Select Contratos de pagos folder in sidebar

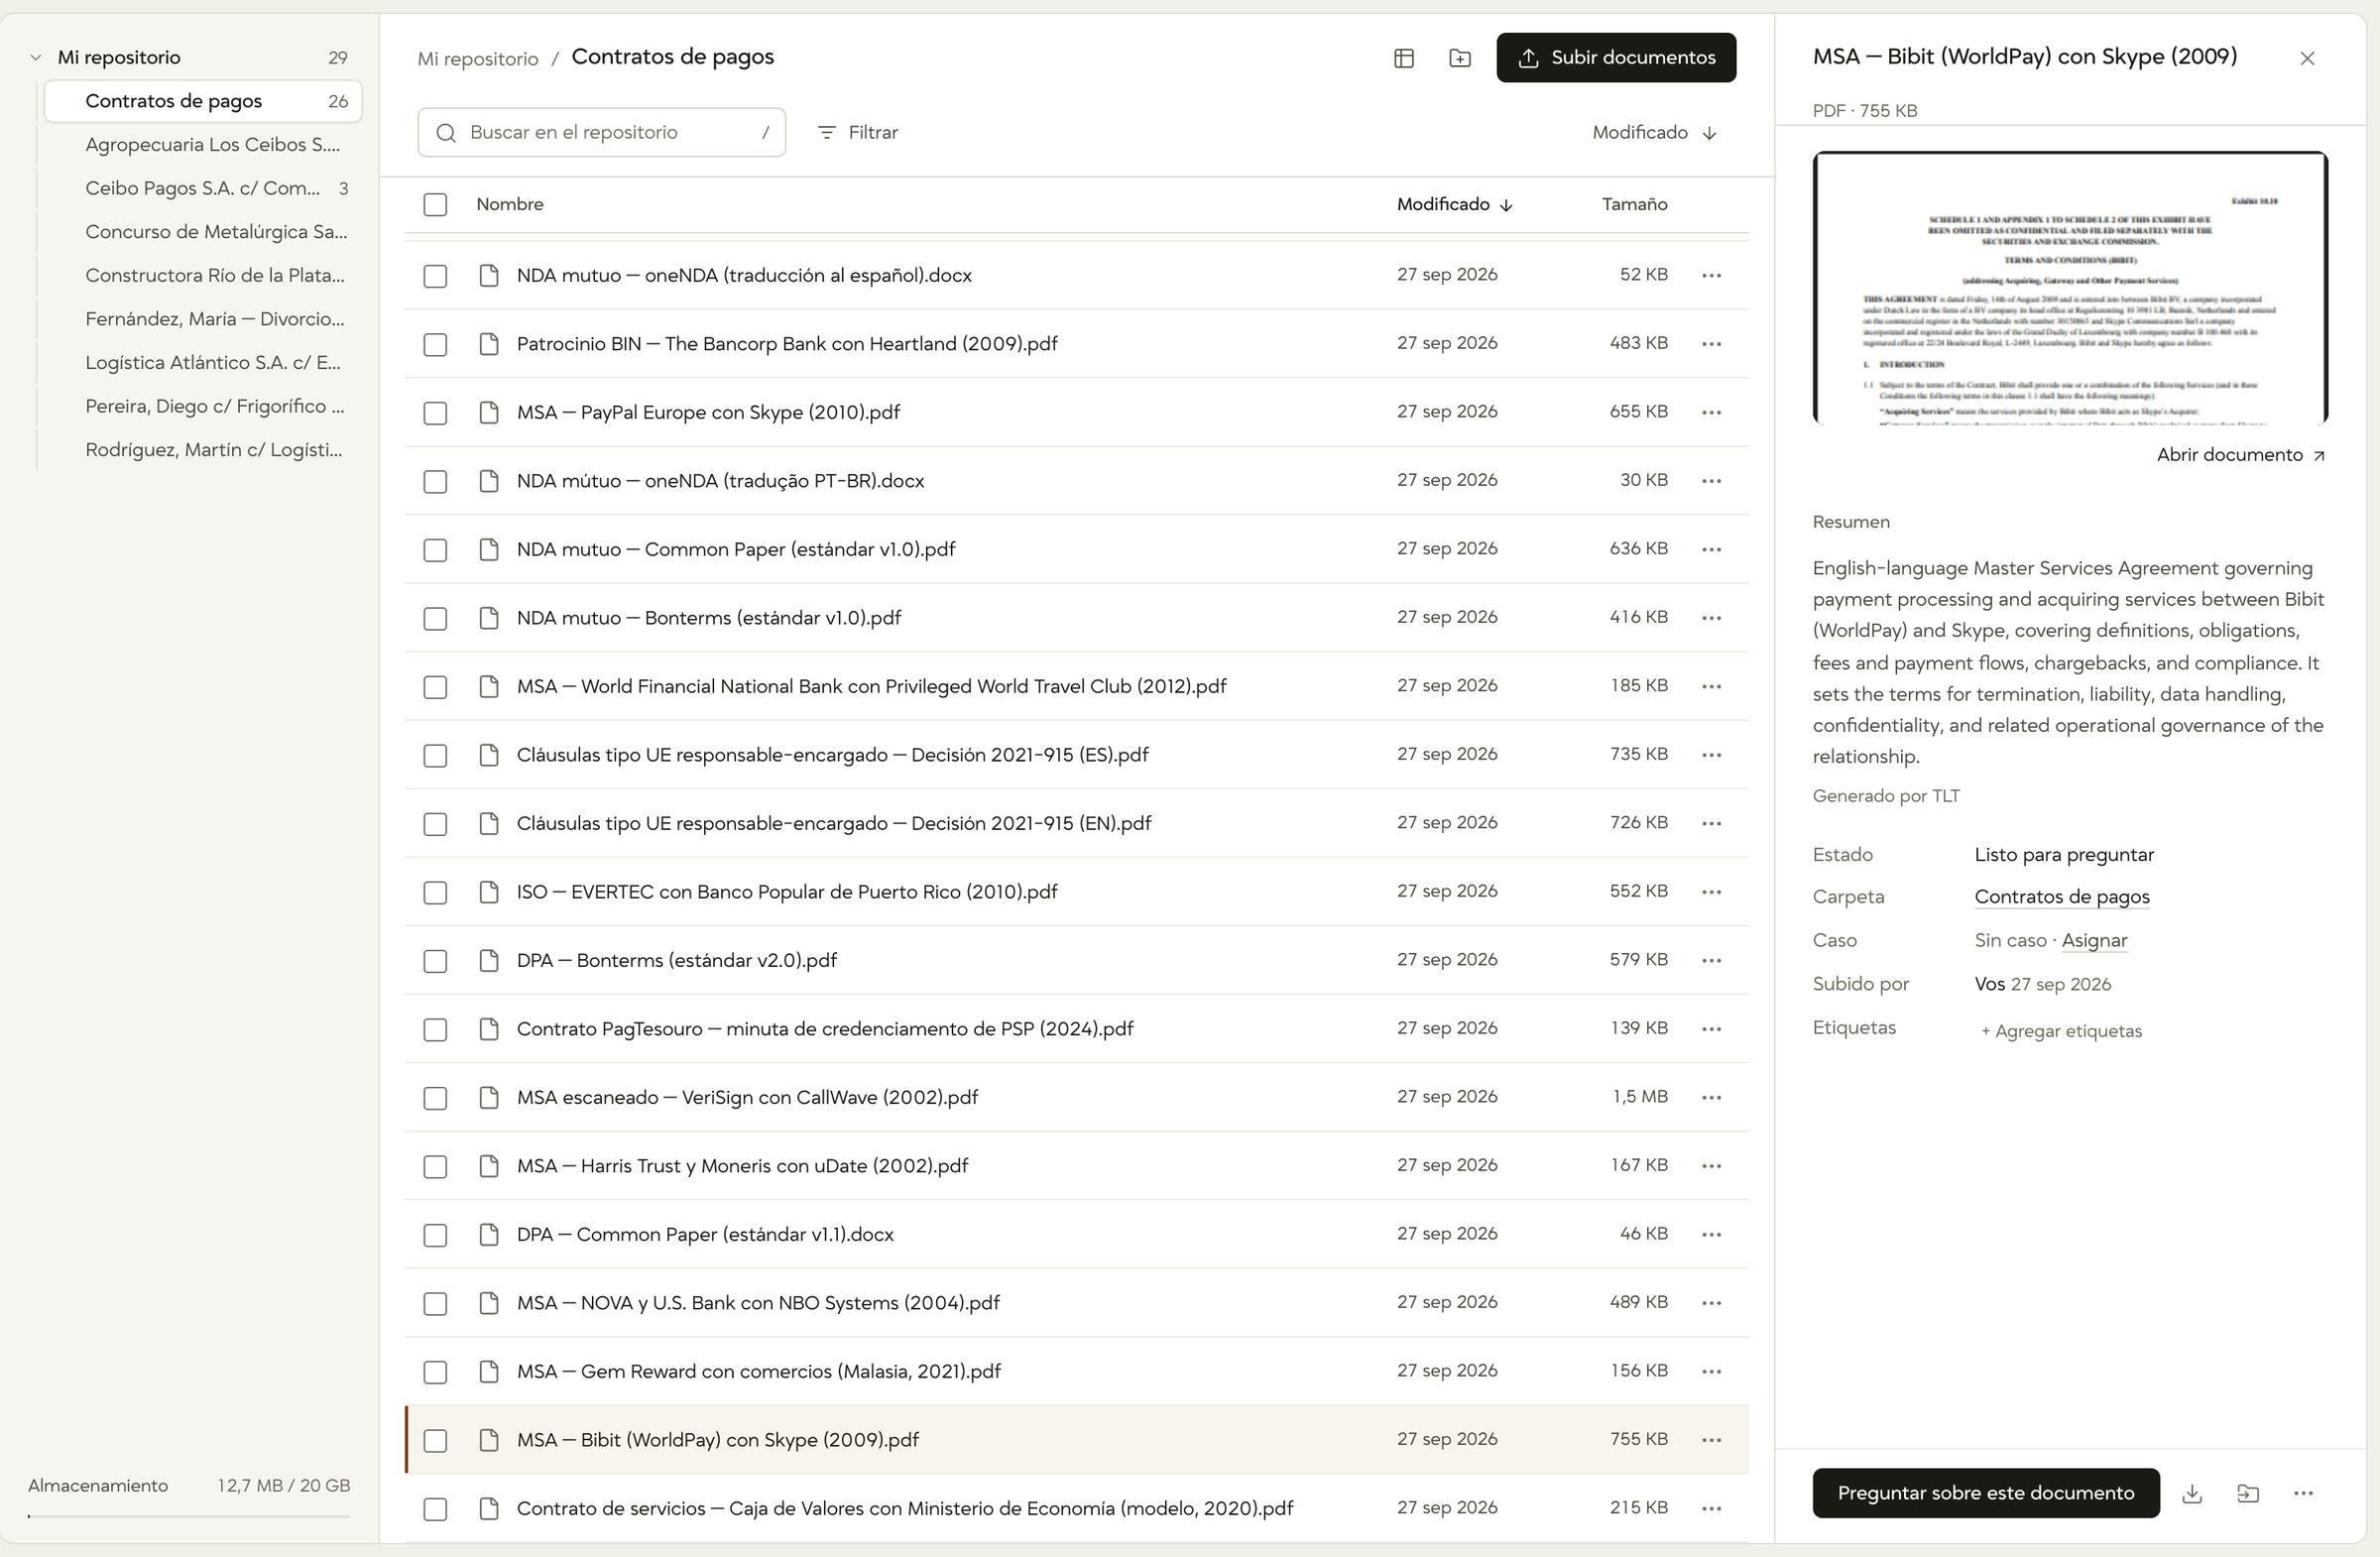[x=203, y=101]
